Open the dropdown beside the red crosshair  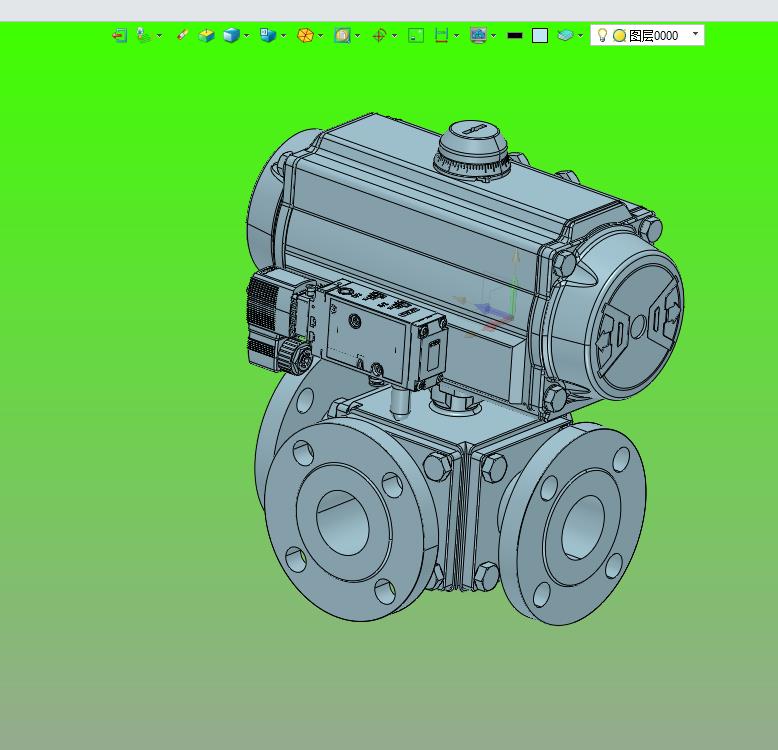pyautogui.click(x=394, y=36)
